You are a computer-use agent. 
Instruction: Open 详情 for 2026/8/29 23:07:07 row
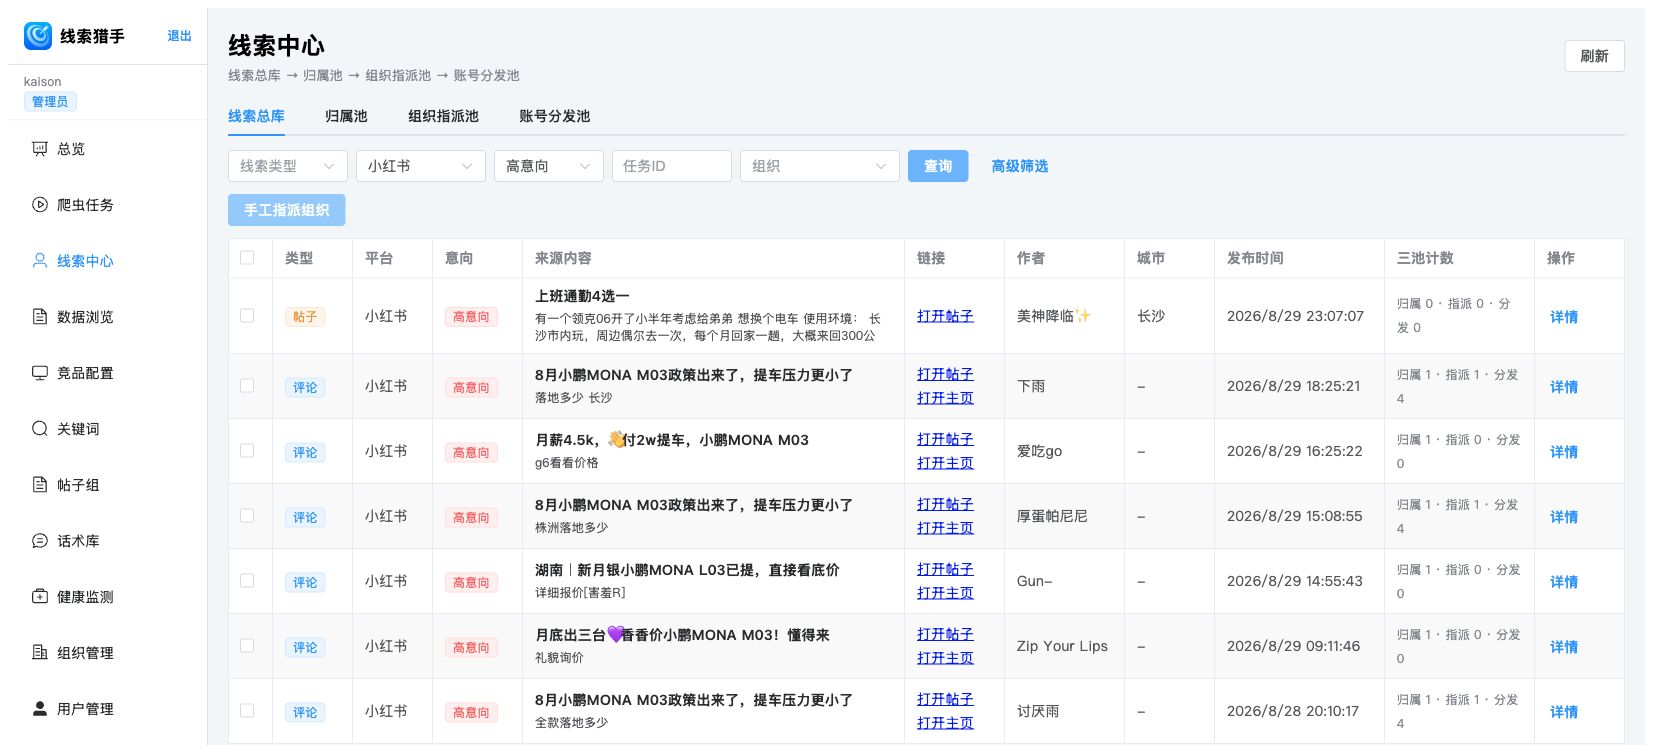tap(1564, 317)
